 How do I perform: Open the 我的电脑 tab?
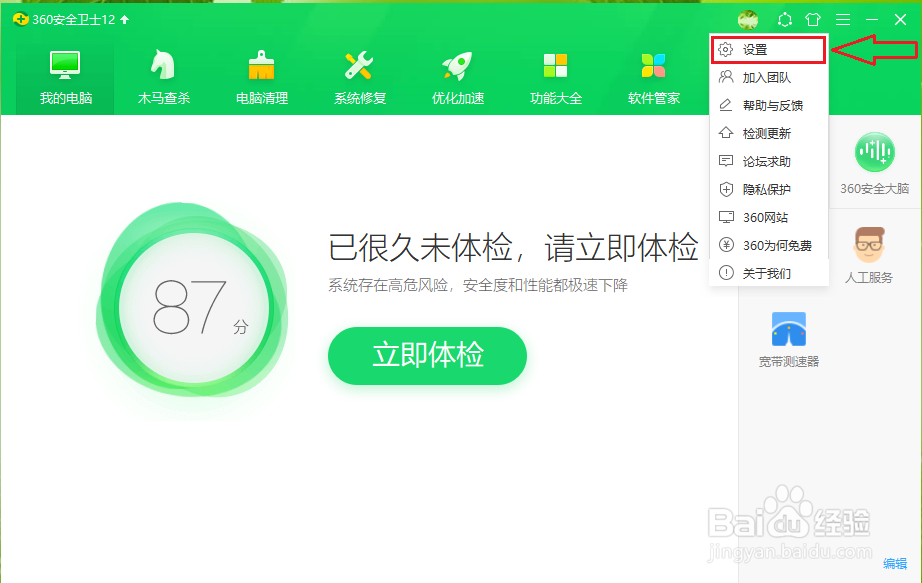pyautogui.click(x=65, y=78)
